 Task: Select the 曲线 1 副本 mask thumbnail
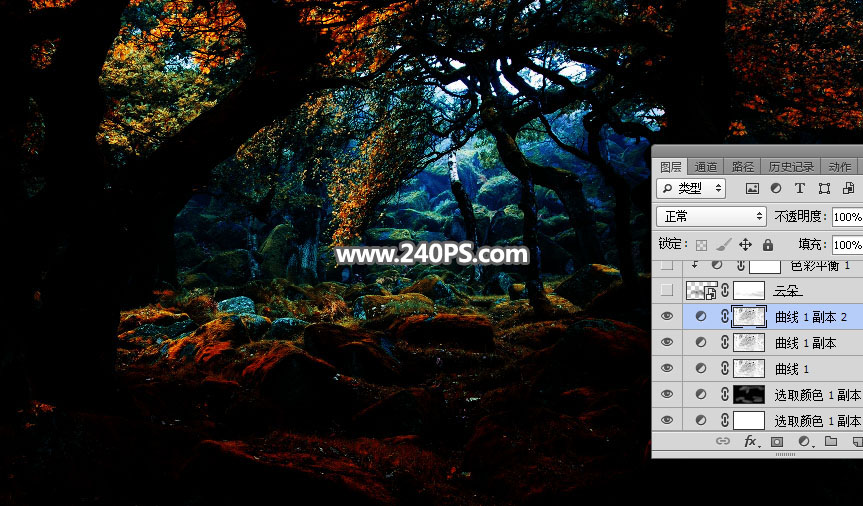pyautogui.click(x=749, y=342)
